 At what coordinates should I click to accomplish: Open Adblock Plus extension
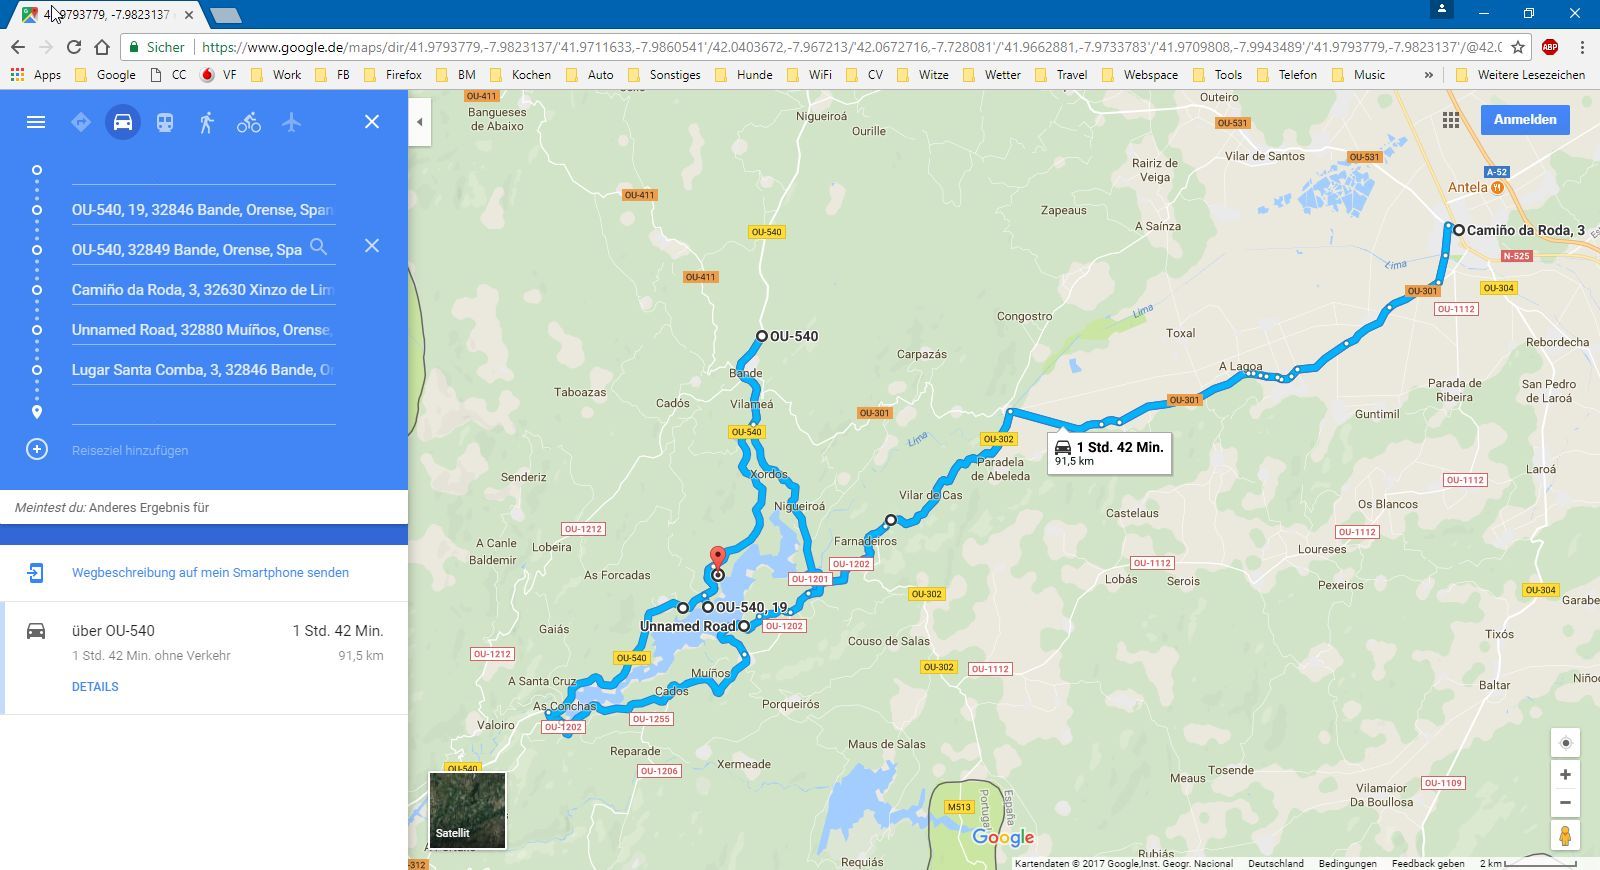tap(1550, 47)
